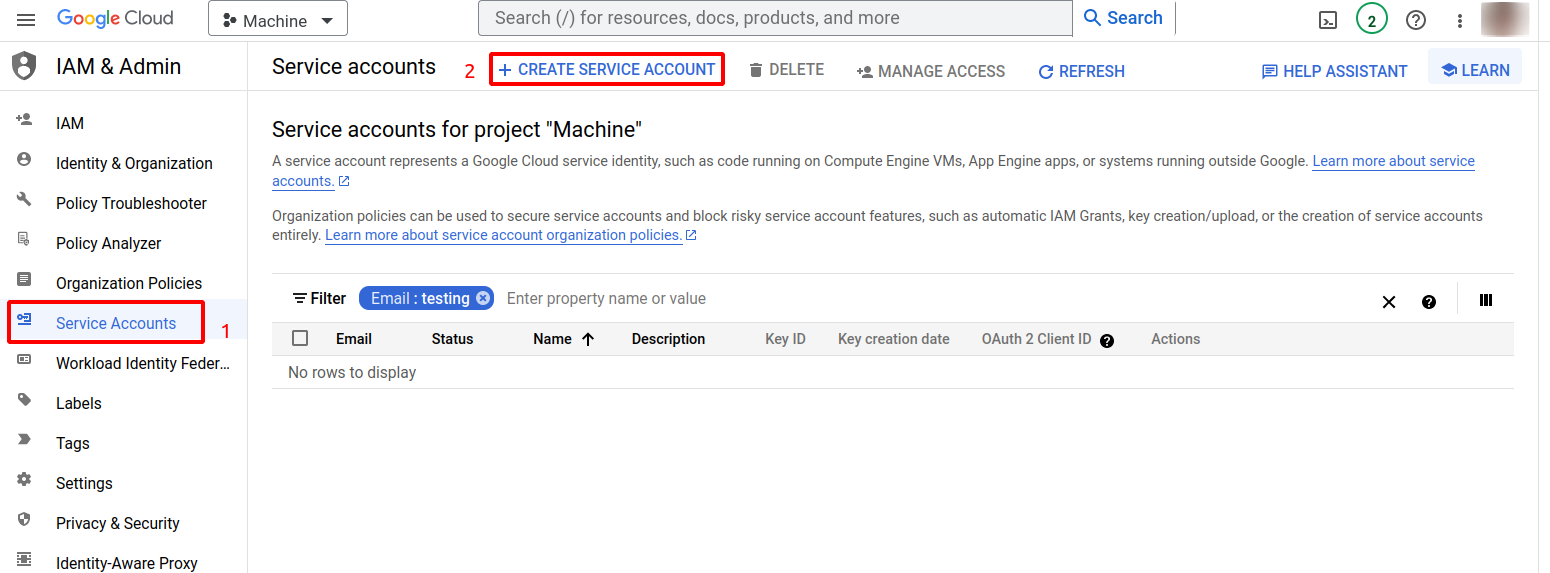Viewport: 1550px width, 573px height.
Task: Select Service Accounts in the sidebar
Action: (116, 323)
